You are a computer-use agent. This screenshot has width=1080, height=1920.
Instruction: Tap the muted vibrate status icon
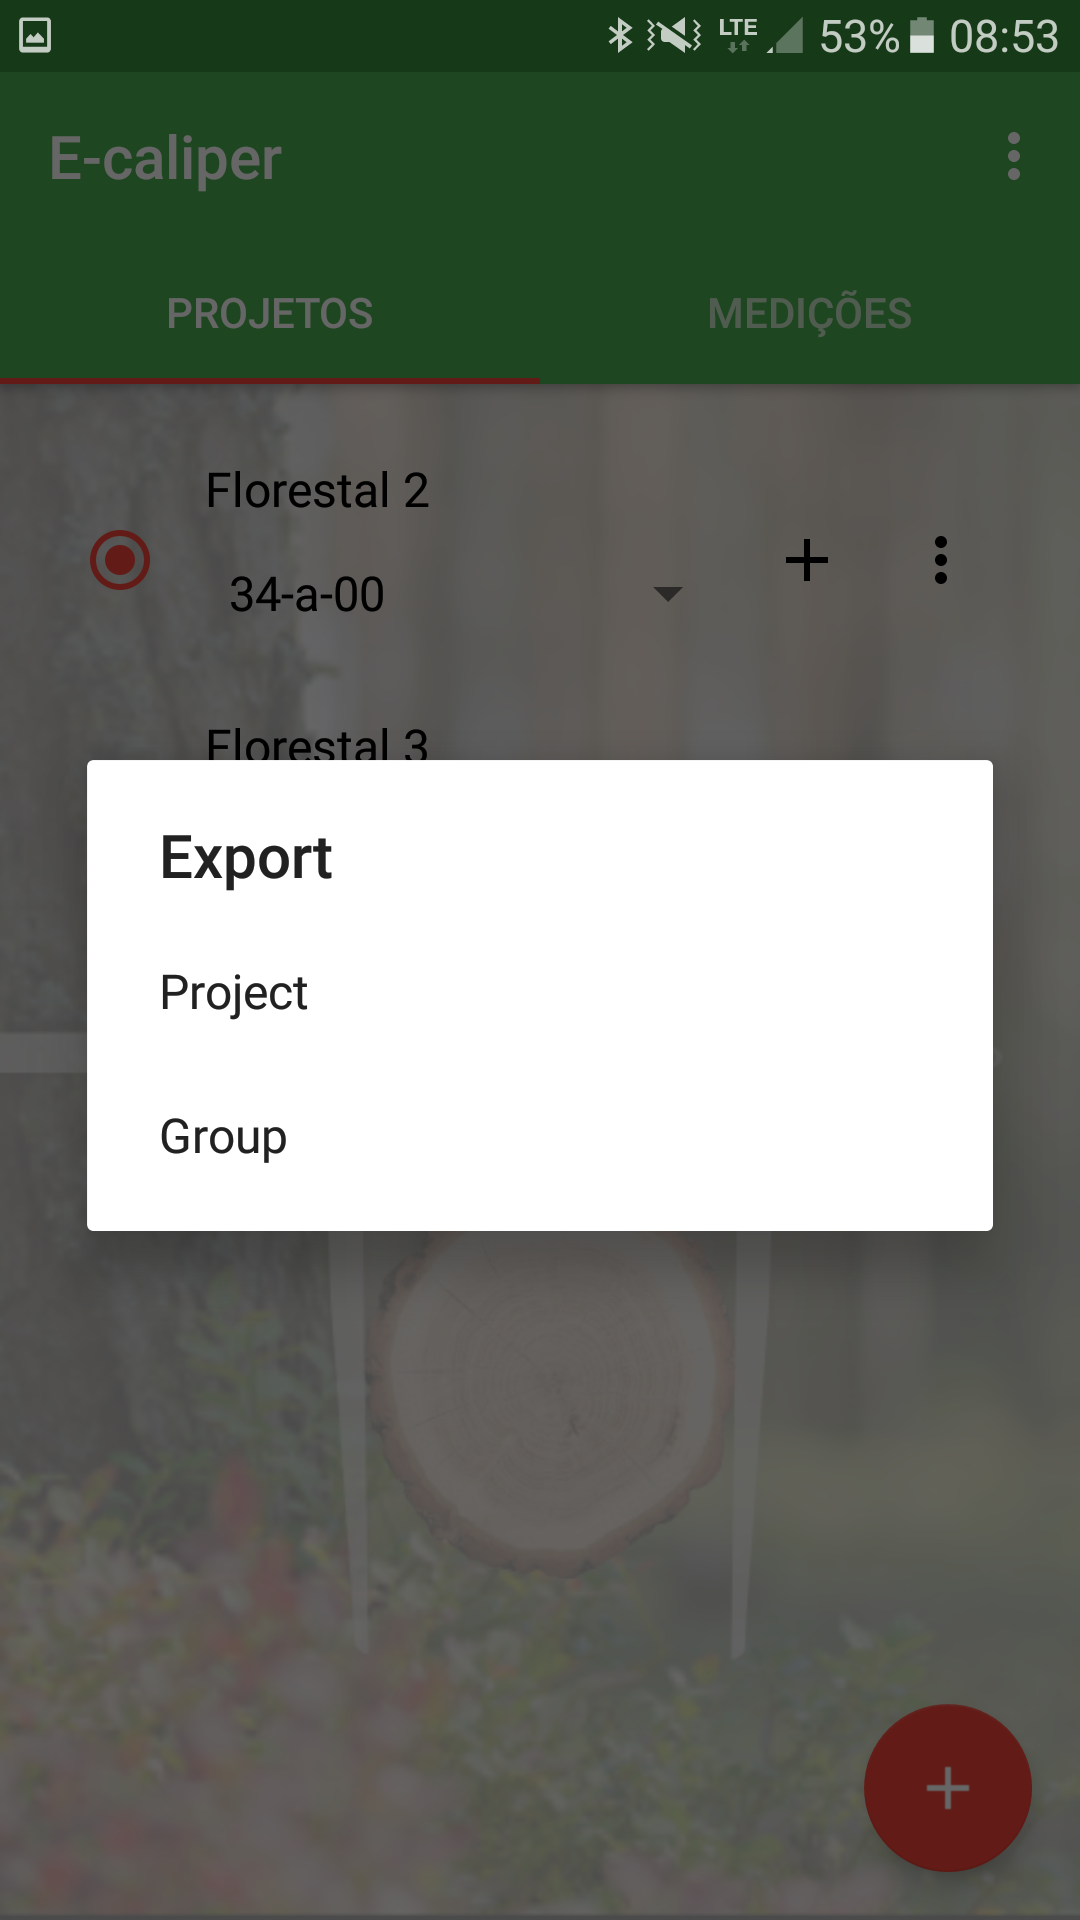(674, 36)
